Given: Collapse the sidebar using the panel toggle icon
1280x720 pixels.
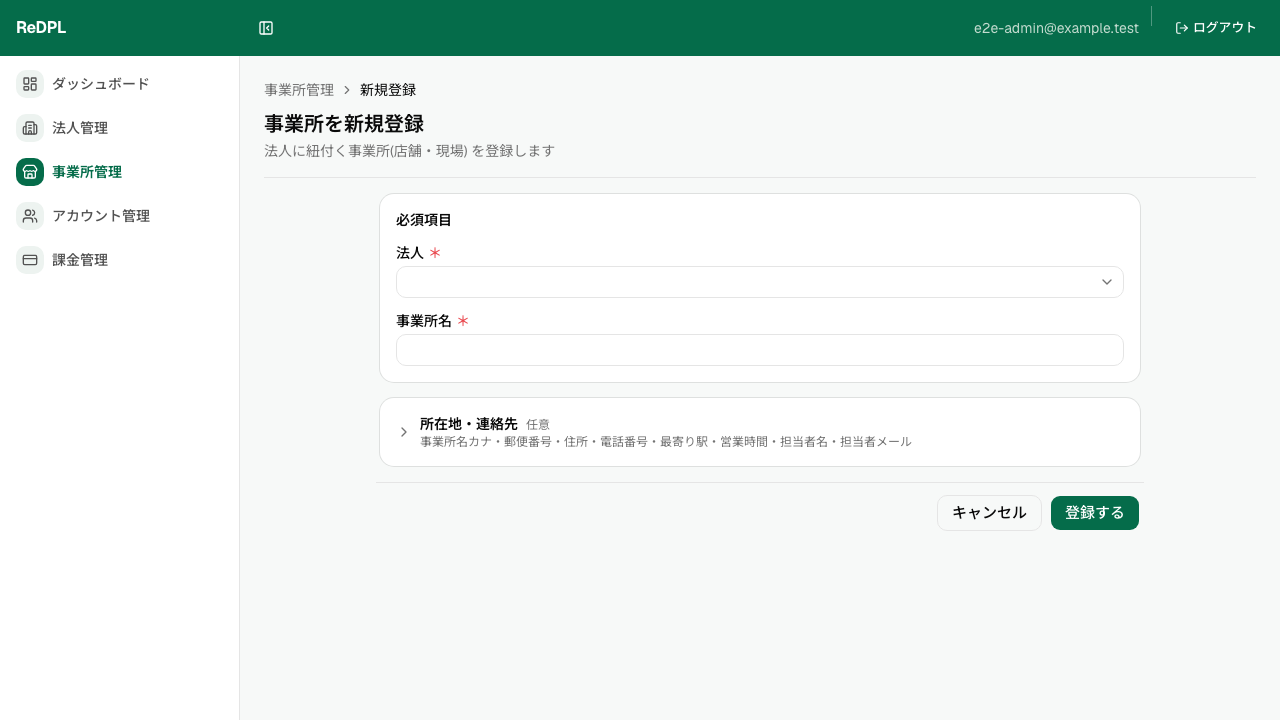Looking at the screenshot, I should tap(266, 28).
